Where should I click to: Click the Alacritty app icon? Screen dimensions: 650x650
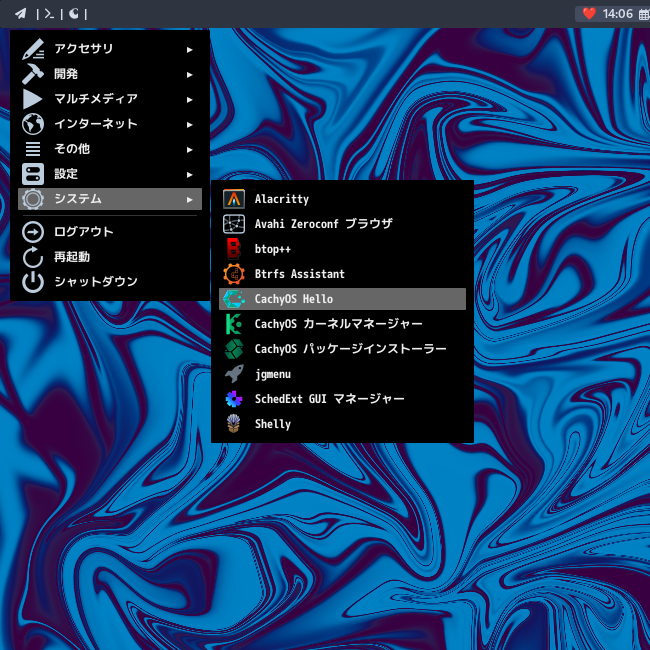pyautogui.click(x=234, y=199)
